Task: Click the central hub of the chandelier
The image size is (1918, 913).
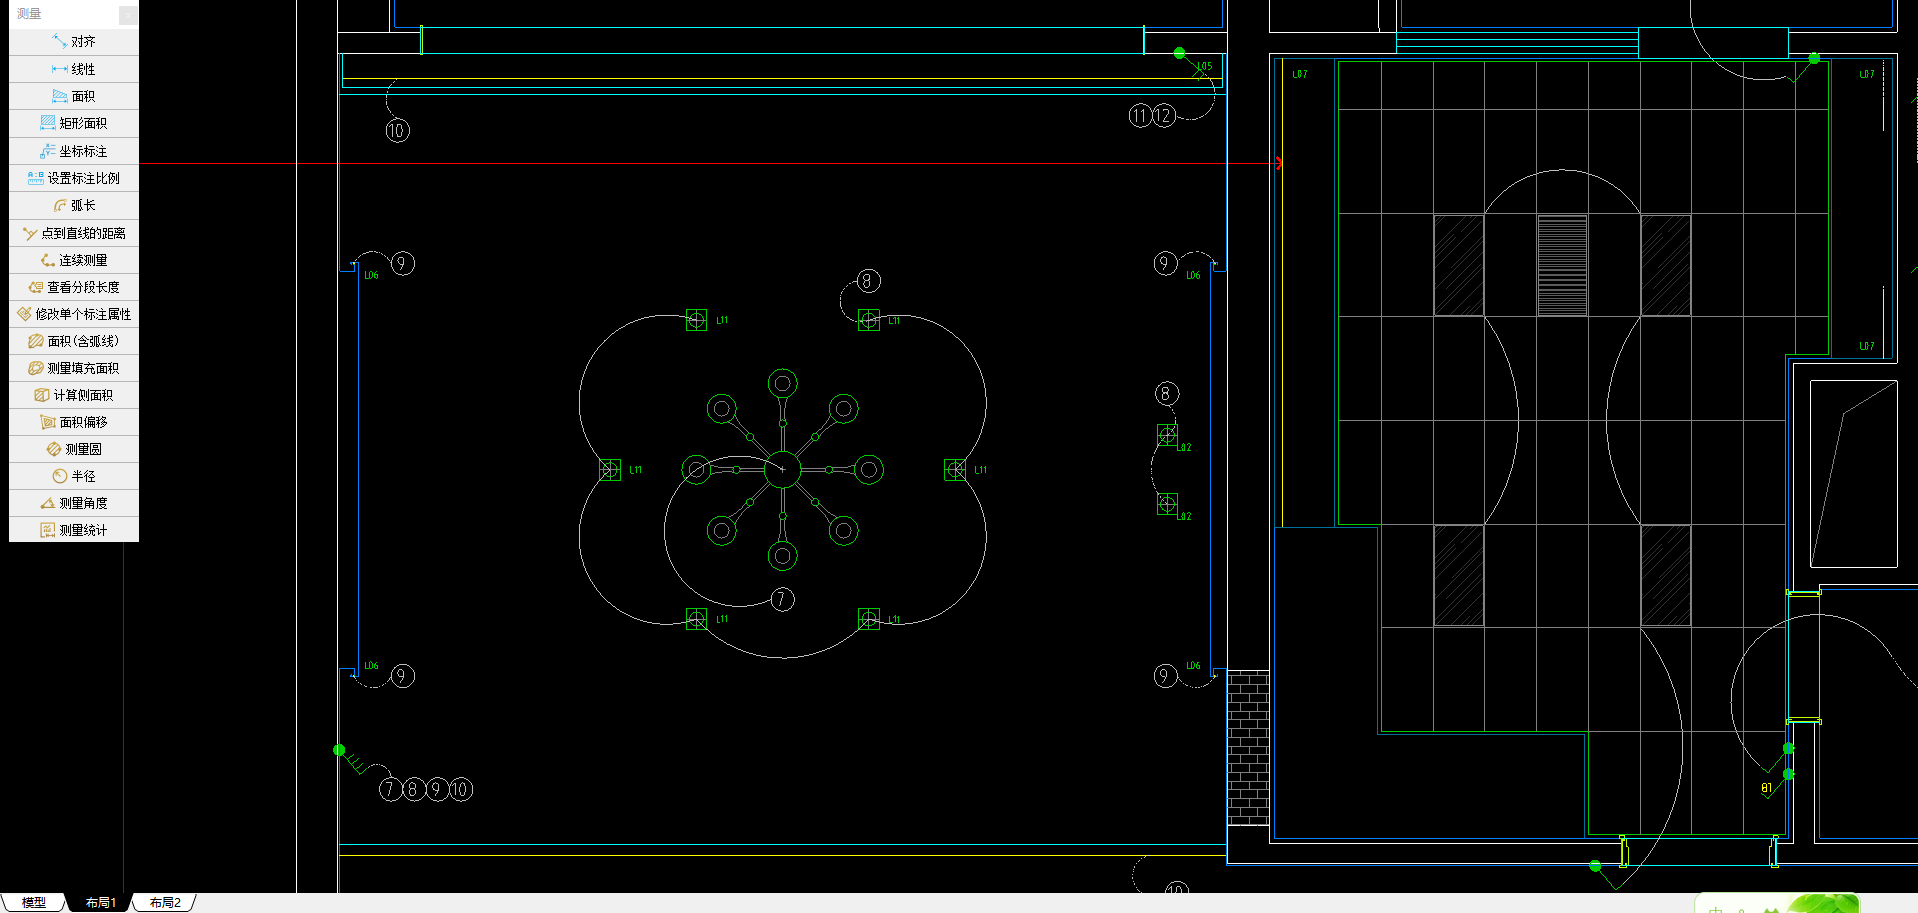Action: [782, 469]
